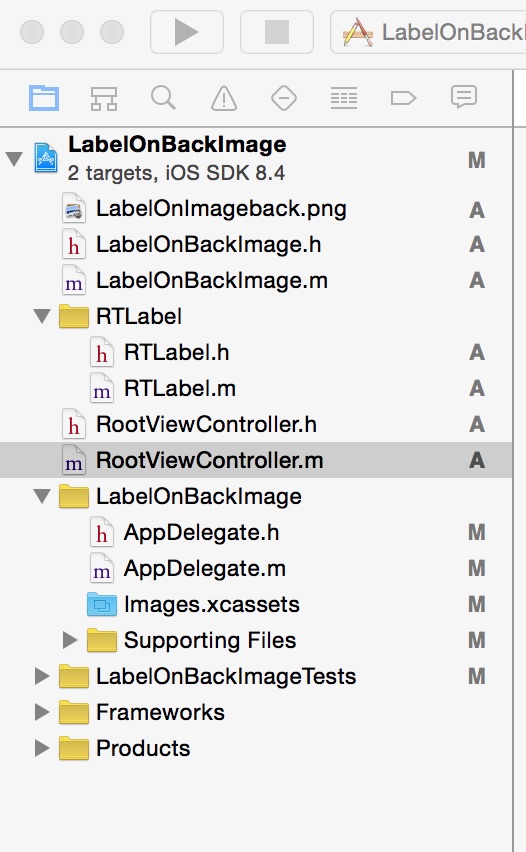Open the Project navigator folder icon
Screen dimensions: 526x852
43,98
